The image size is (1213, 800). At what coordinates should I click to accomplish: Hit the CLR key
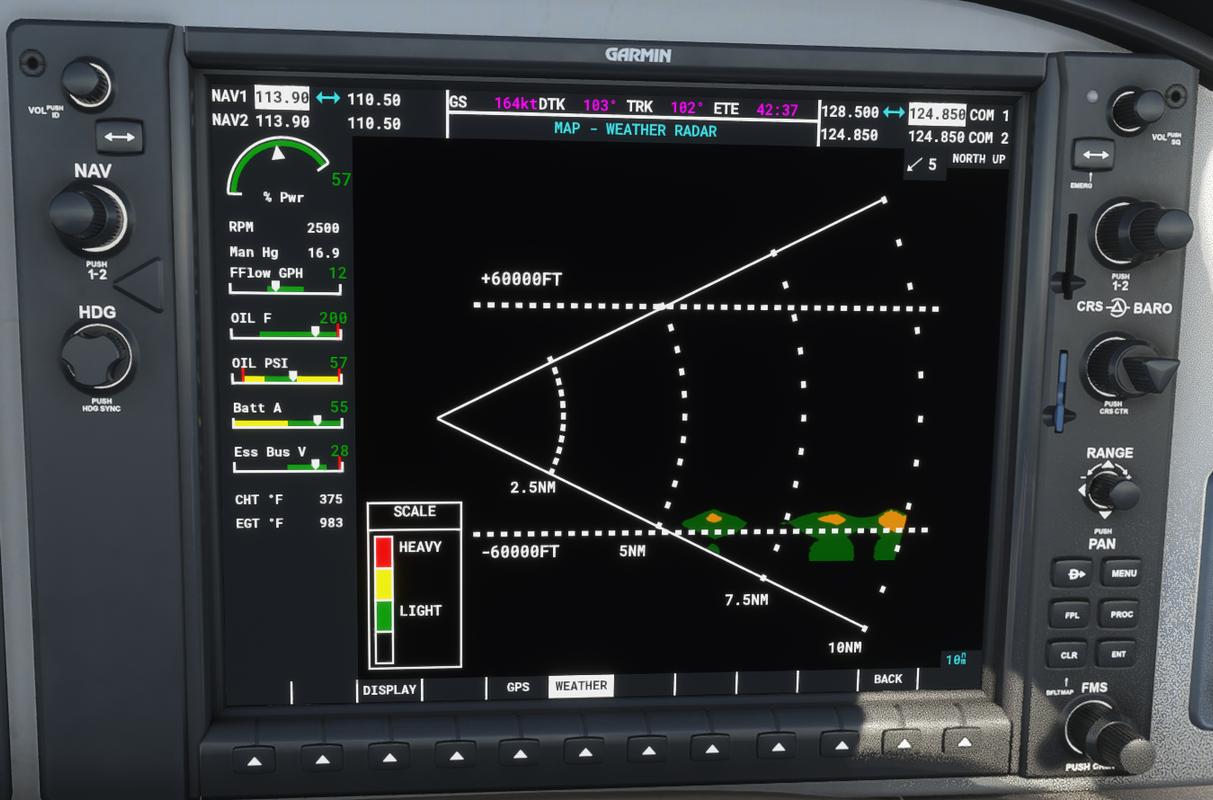(1069, 656)
